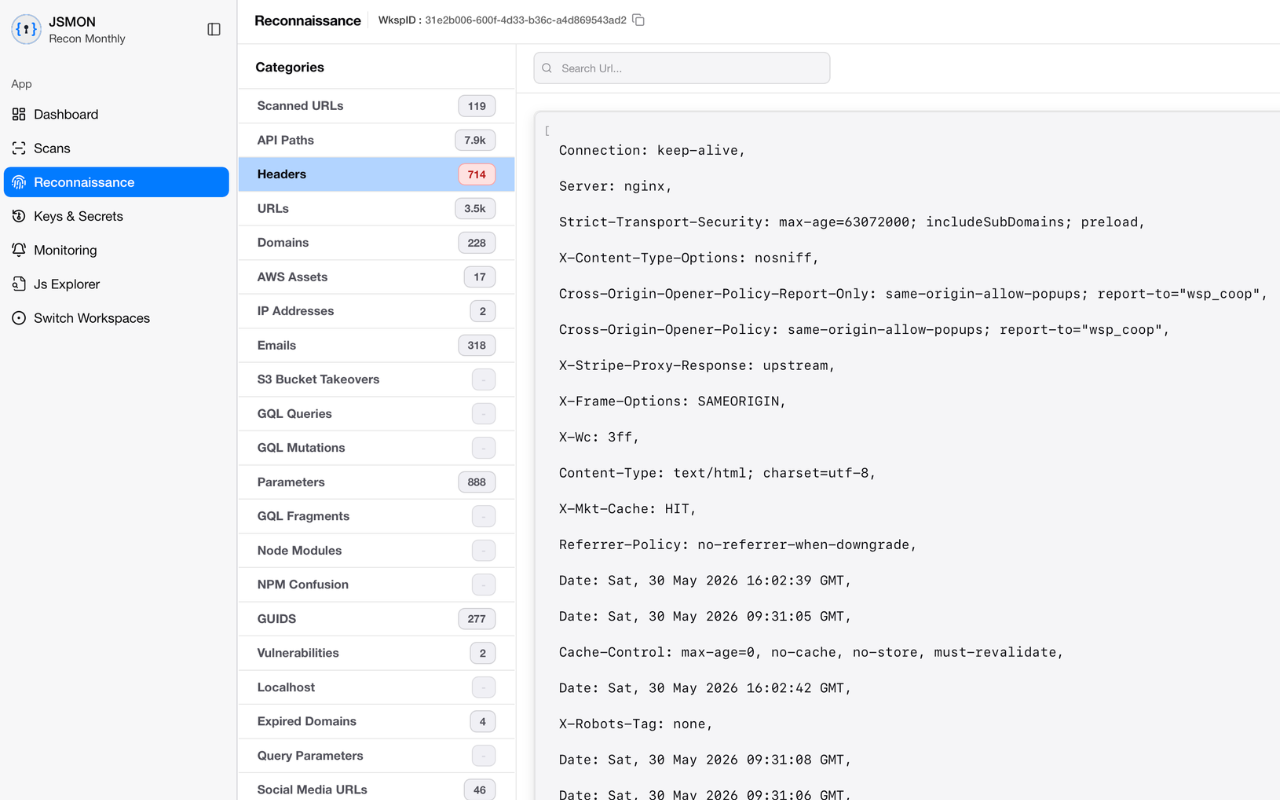1280x800 pixels.
Task: Click the Reconnaissance fingerprint icon
Action: tap(19, 182)
